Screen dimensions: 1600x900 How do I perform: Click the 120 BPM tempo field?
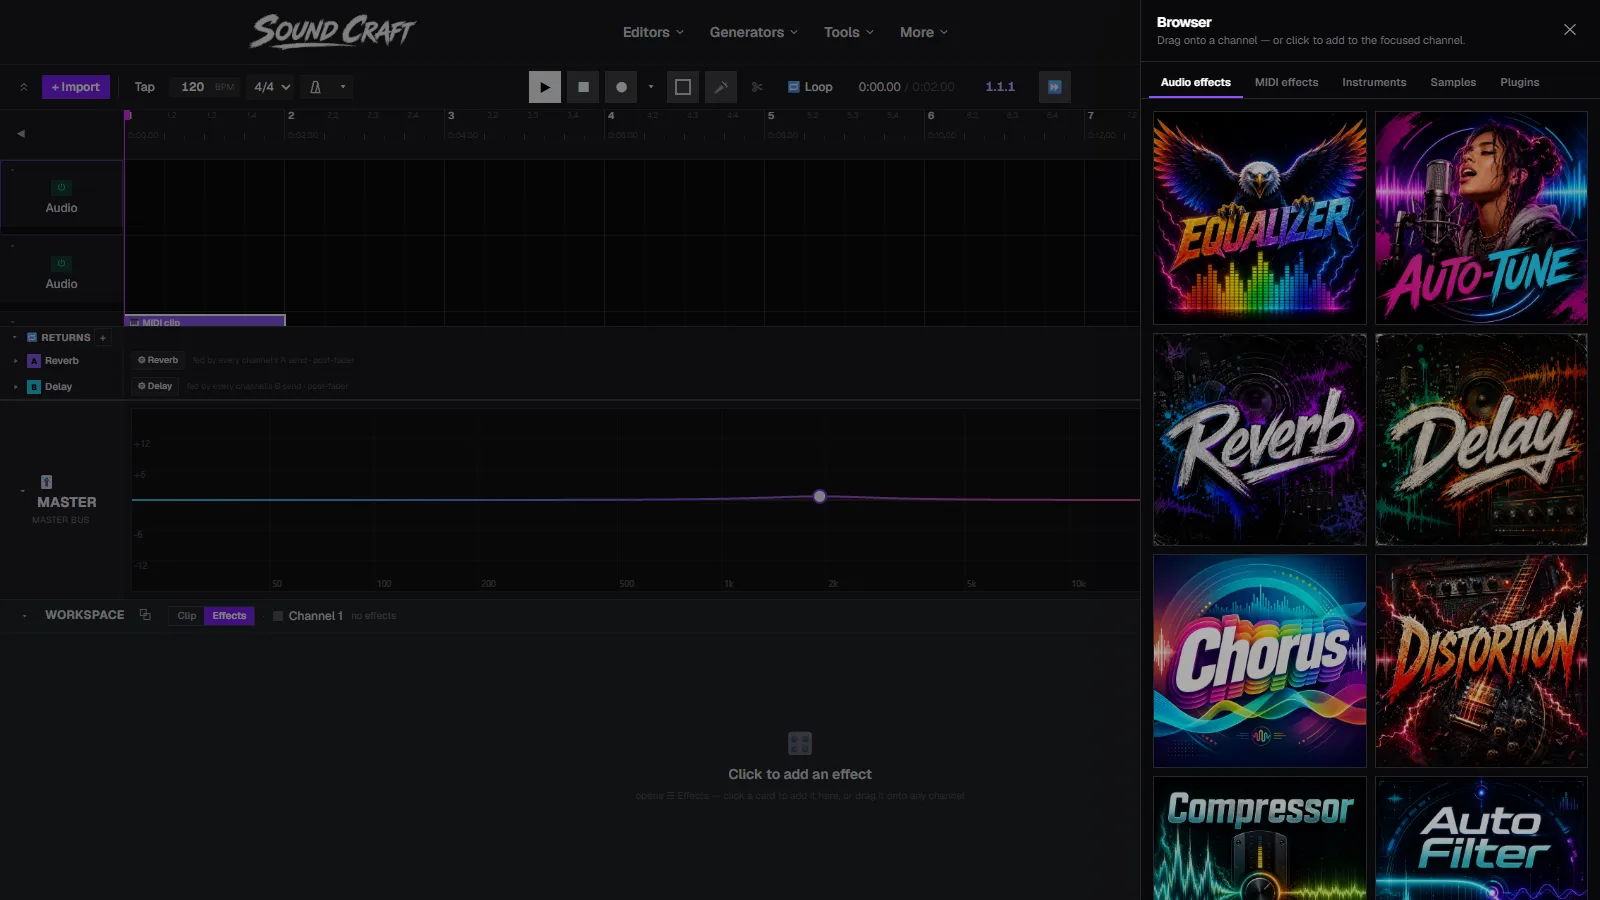(207, 87)
